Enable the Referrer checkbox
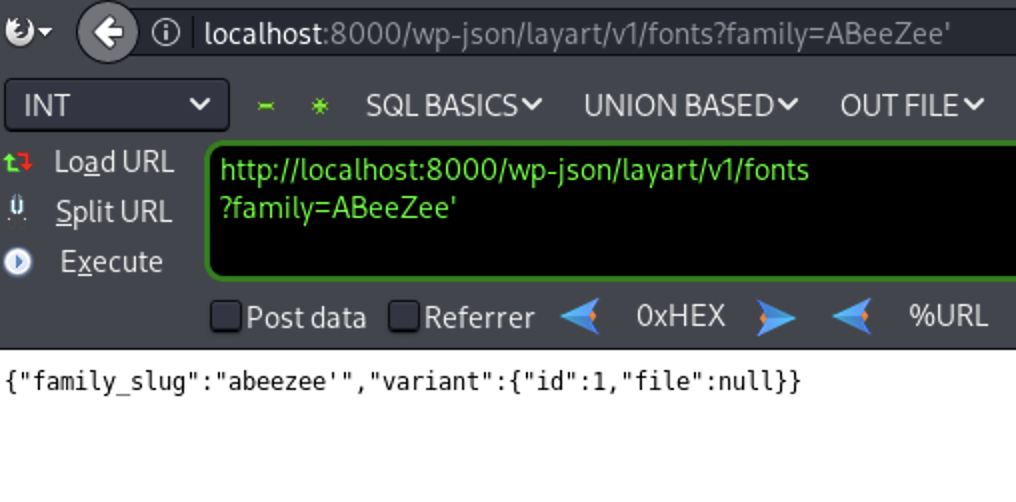The image size is (1016, 502). pyautogui.click(x=403, y=317)
